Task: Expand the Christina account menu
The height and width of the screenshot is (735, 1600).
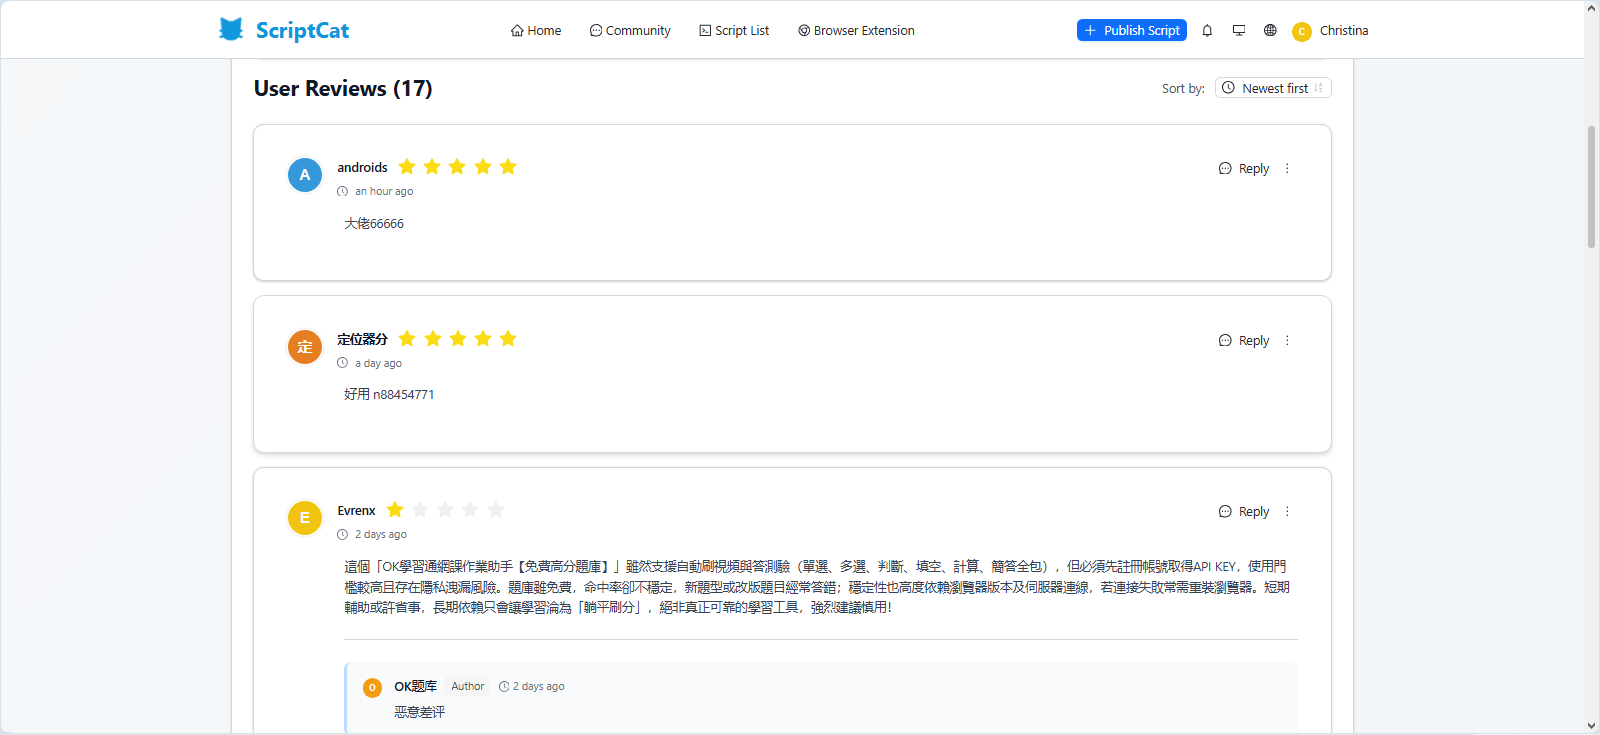Action: click(1343, 31)
